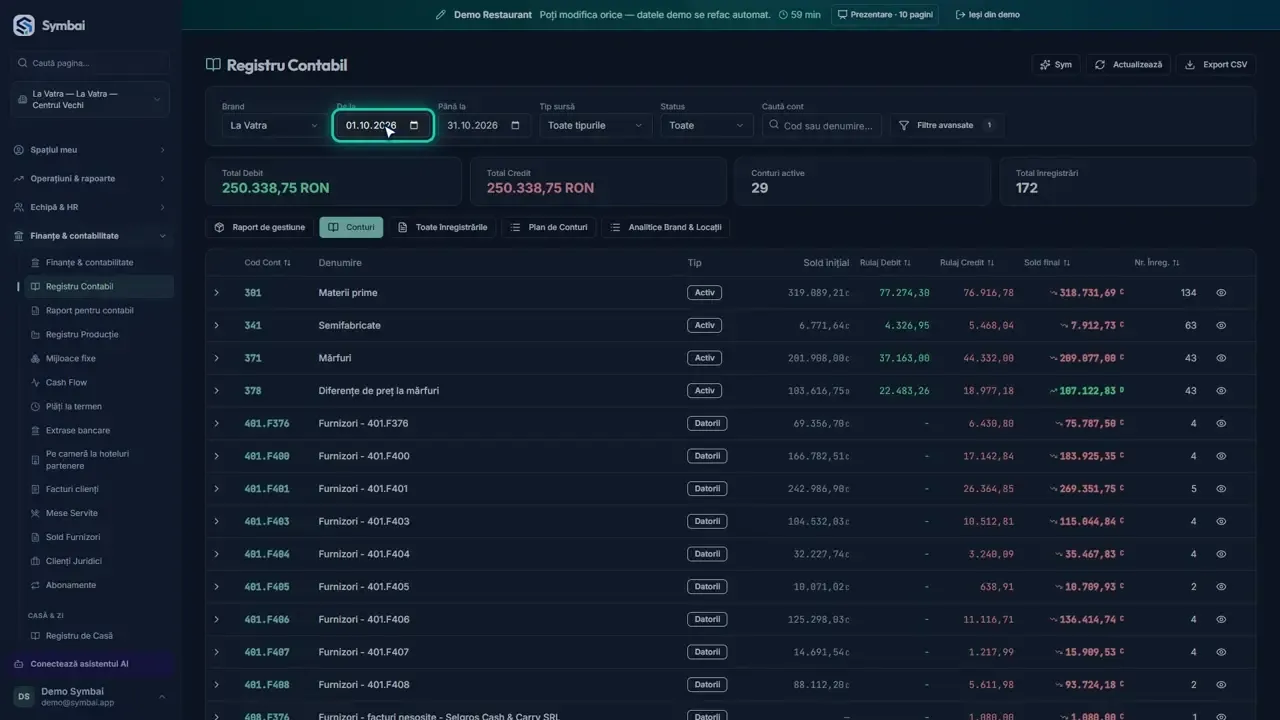Open Plăți la termen sidebar item
The width and height of the screenshot is (1280, 720).
(74, 406)
